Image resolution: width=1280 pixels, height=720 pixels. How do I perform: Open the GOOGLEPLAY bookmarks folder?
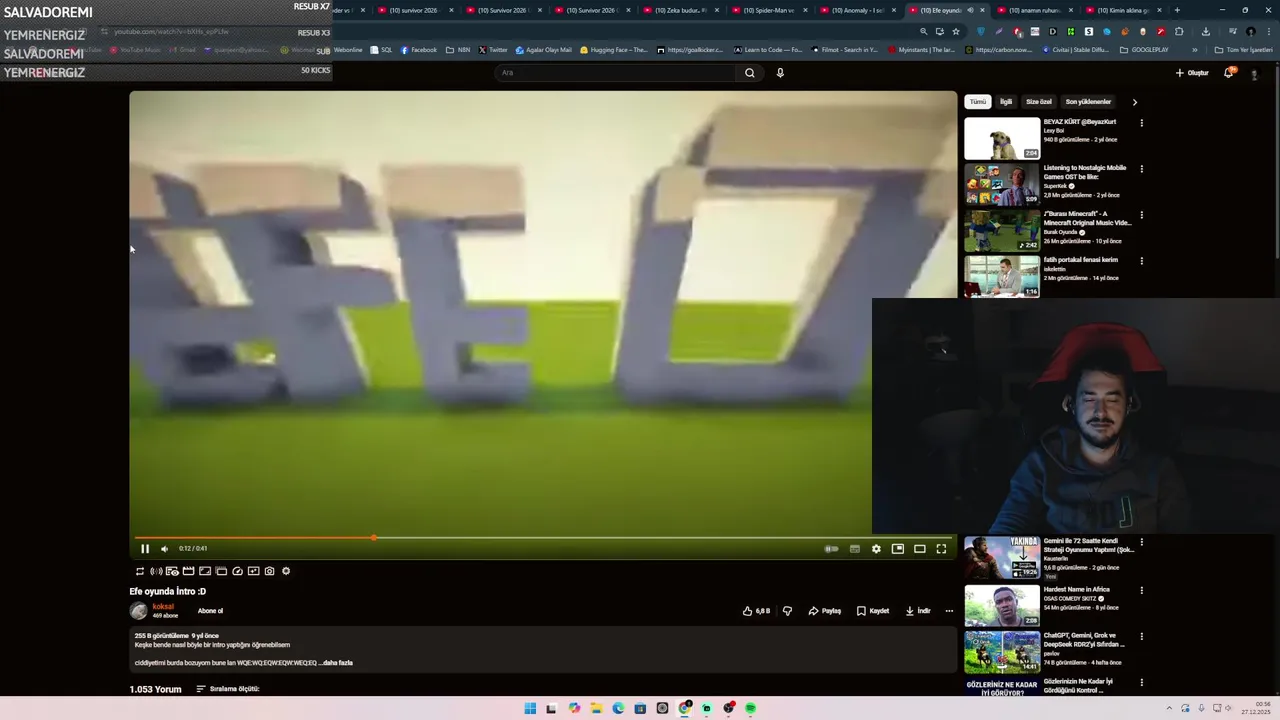1145,50
